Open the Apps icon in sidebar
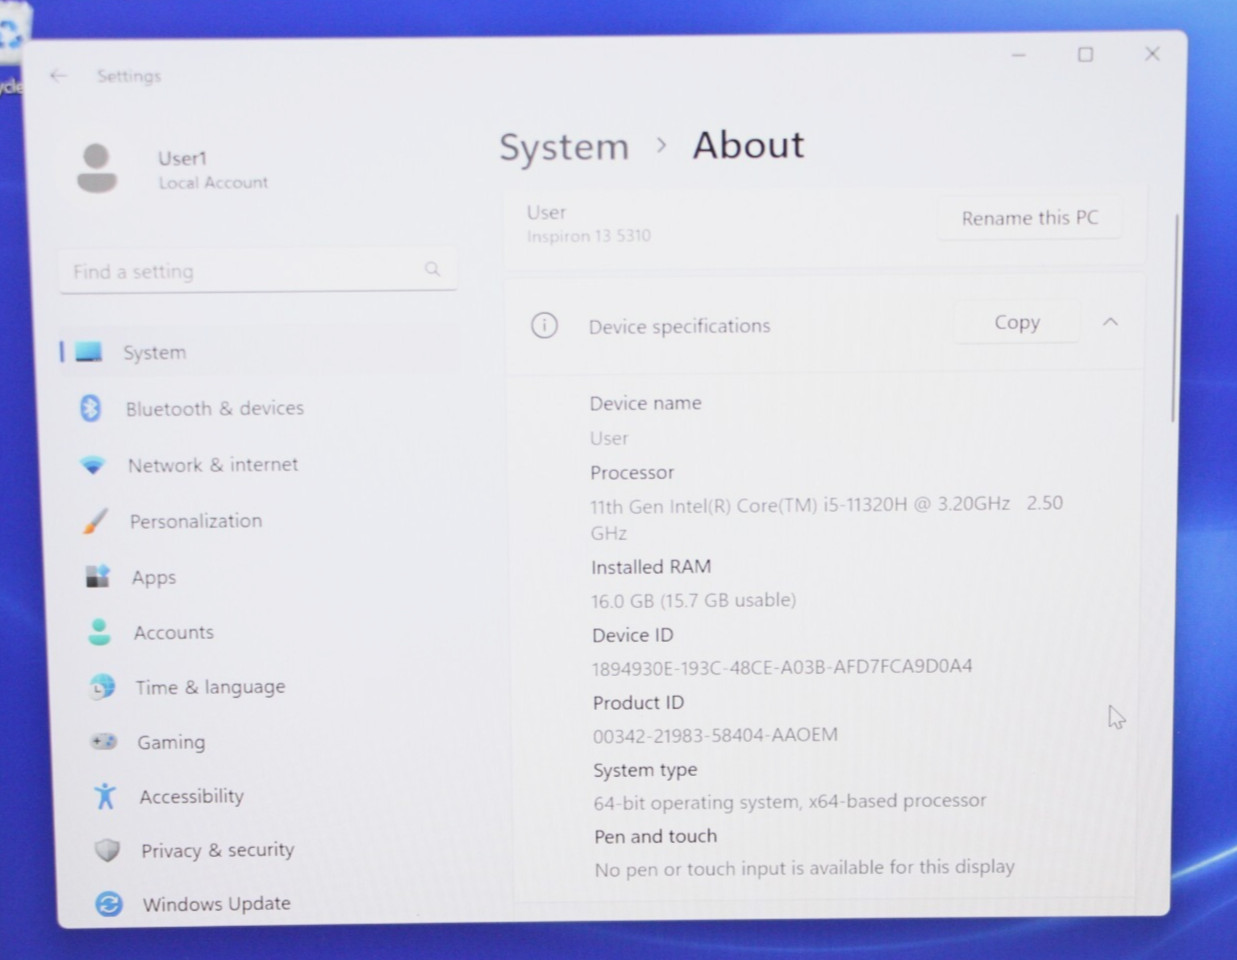 click(97, 577)
